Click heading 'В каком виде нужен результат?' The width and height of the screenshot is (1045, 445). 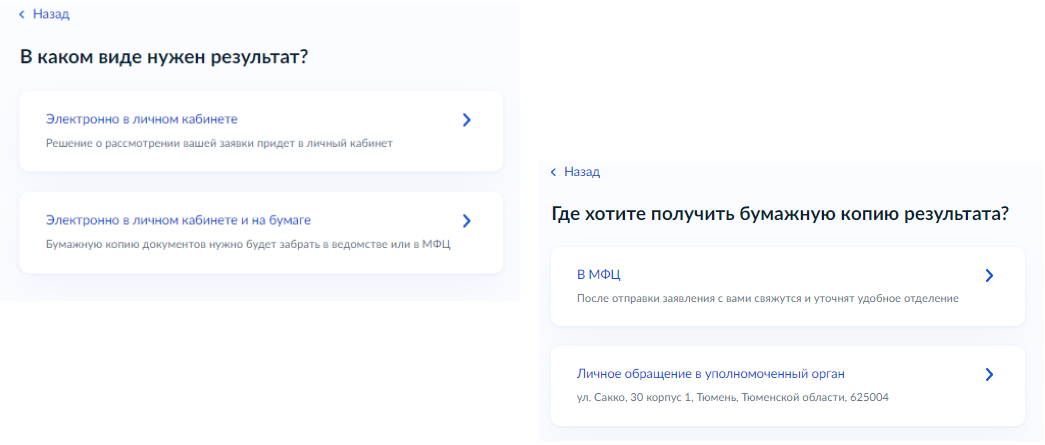click(x=164, y=57)
